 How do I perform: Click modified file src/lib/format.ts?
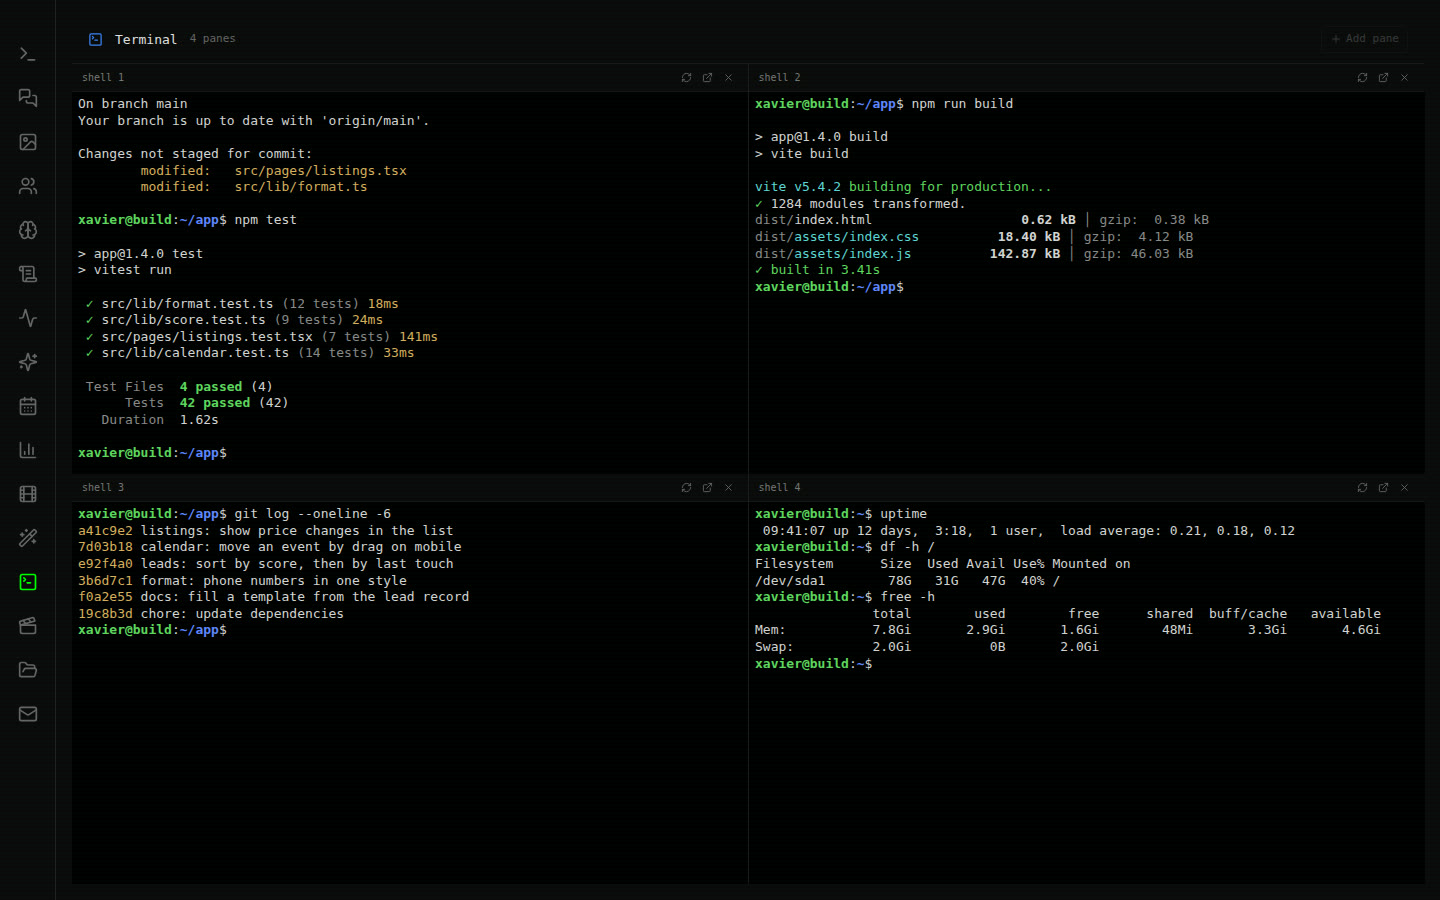point(301,187)
